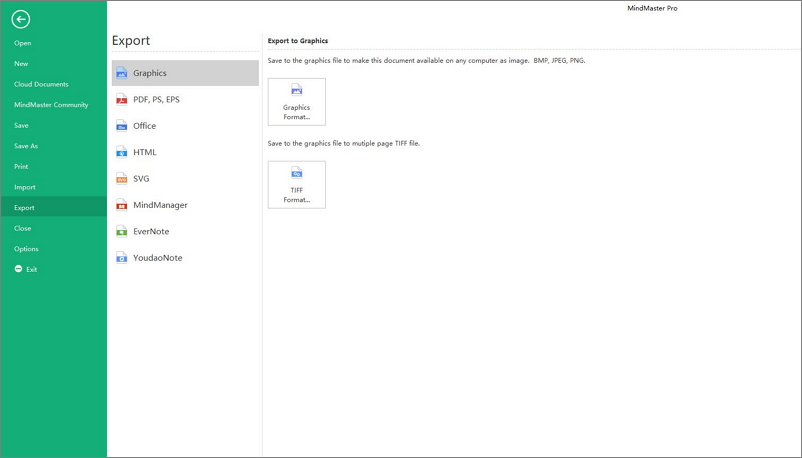Click the Office export icon
The height and width of the screenshot is (458, 802).
(122, 126)
